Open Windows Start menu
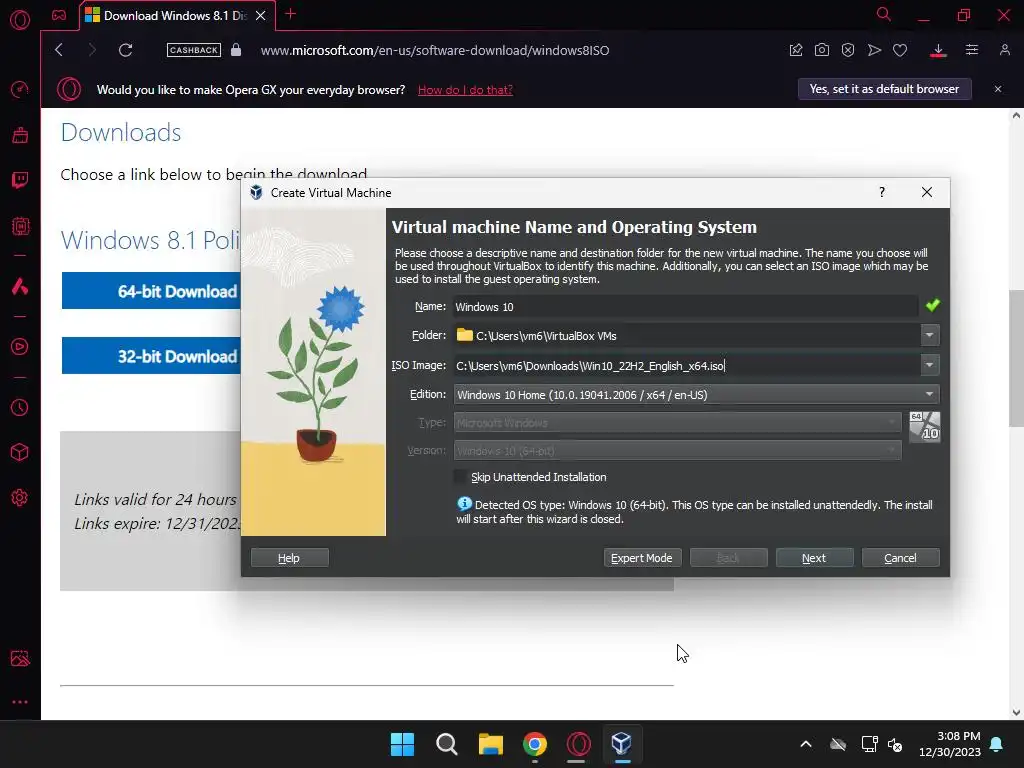Screen dimensions: 1024x768 [x=402, y=744]
